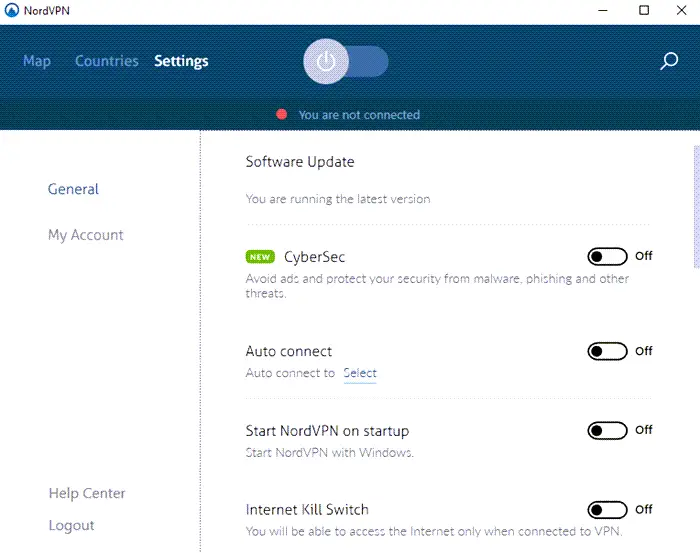The width and height of the screenshot is (700, 553).
Task: Click the NordVPN logo in title bar
Action: coord(12,10)
